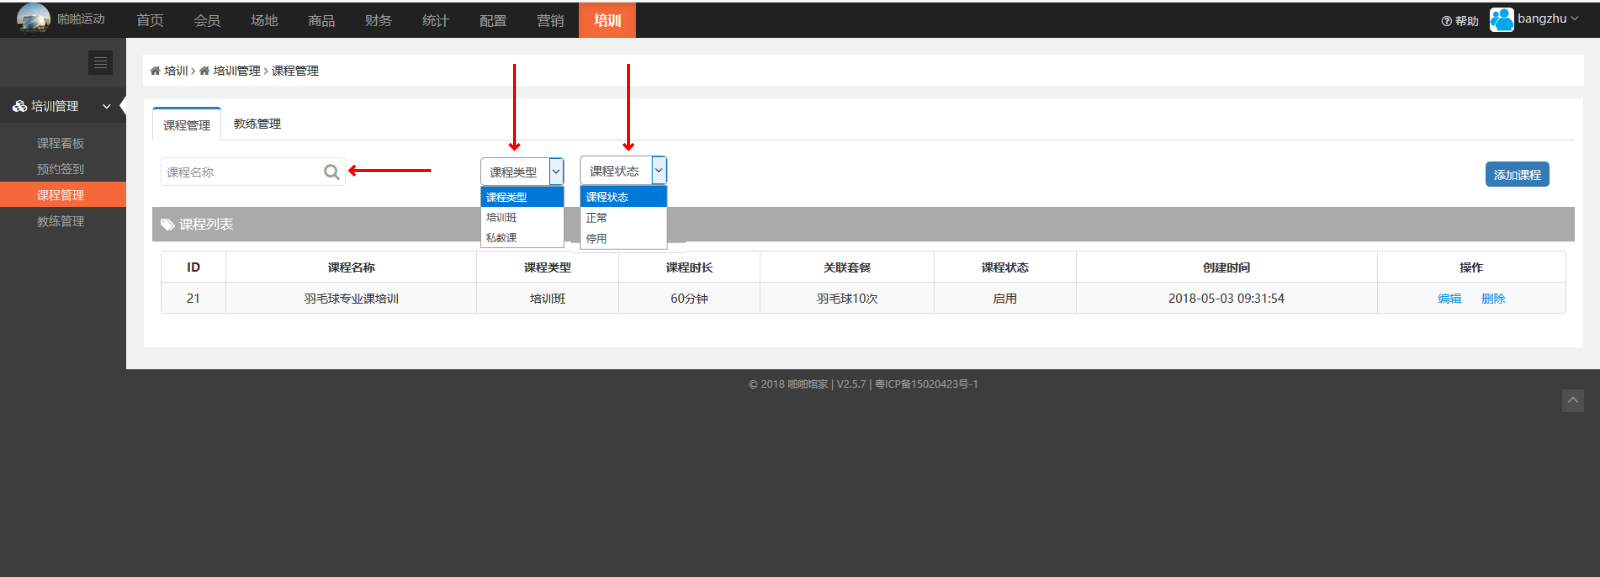The width and height of the screenshot is (1600, 577).
Task: Open 配置 in the top navigation
Action: (x=492, y=20)
